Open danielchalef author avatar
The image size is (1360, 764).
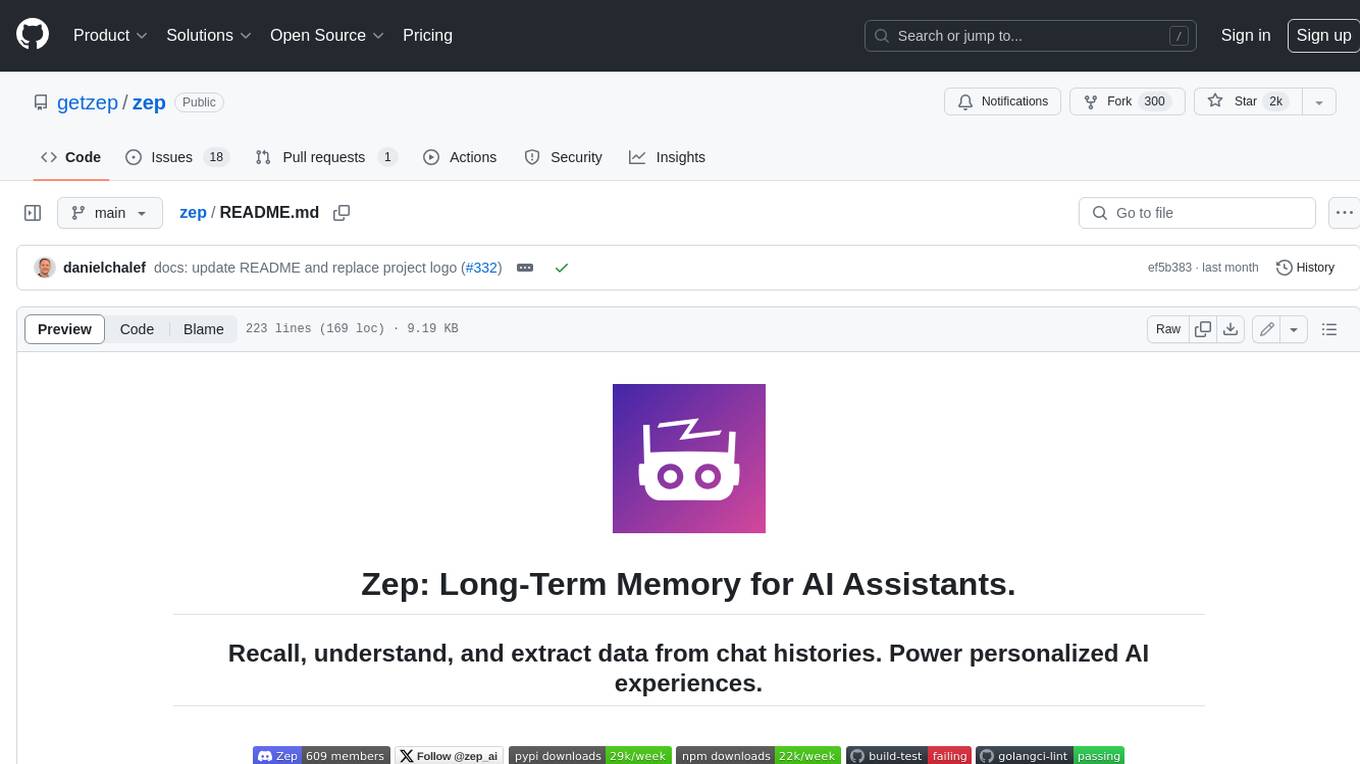(44, 268)
